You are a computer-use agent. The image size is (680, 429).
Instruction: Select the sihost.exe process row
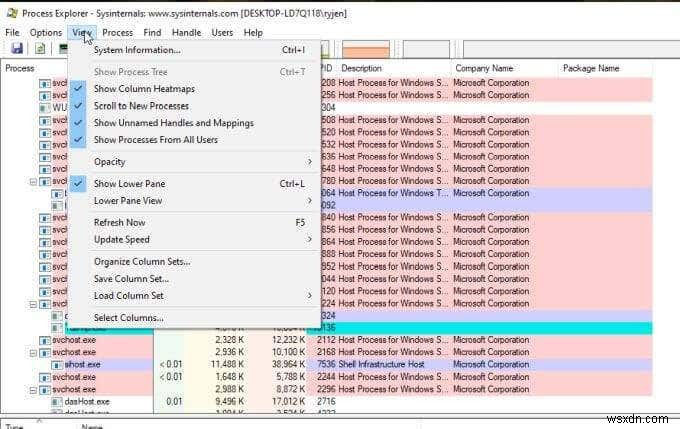tap(326, 365)
